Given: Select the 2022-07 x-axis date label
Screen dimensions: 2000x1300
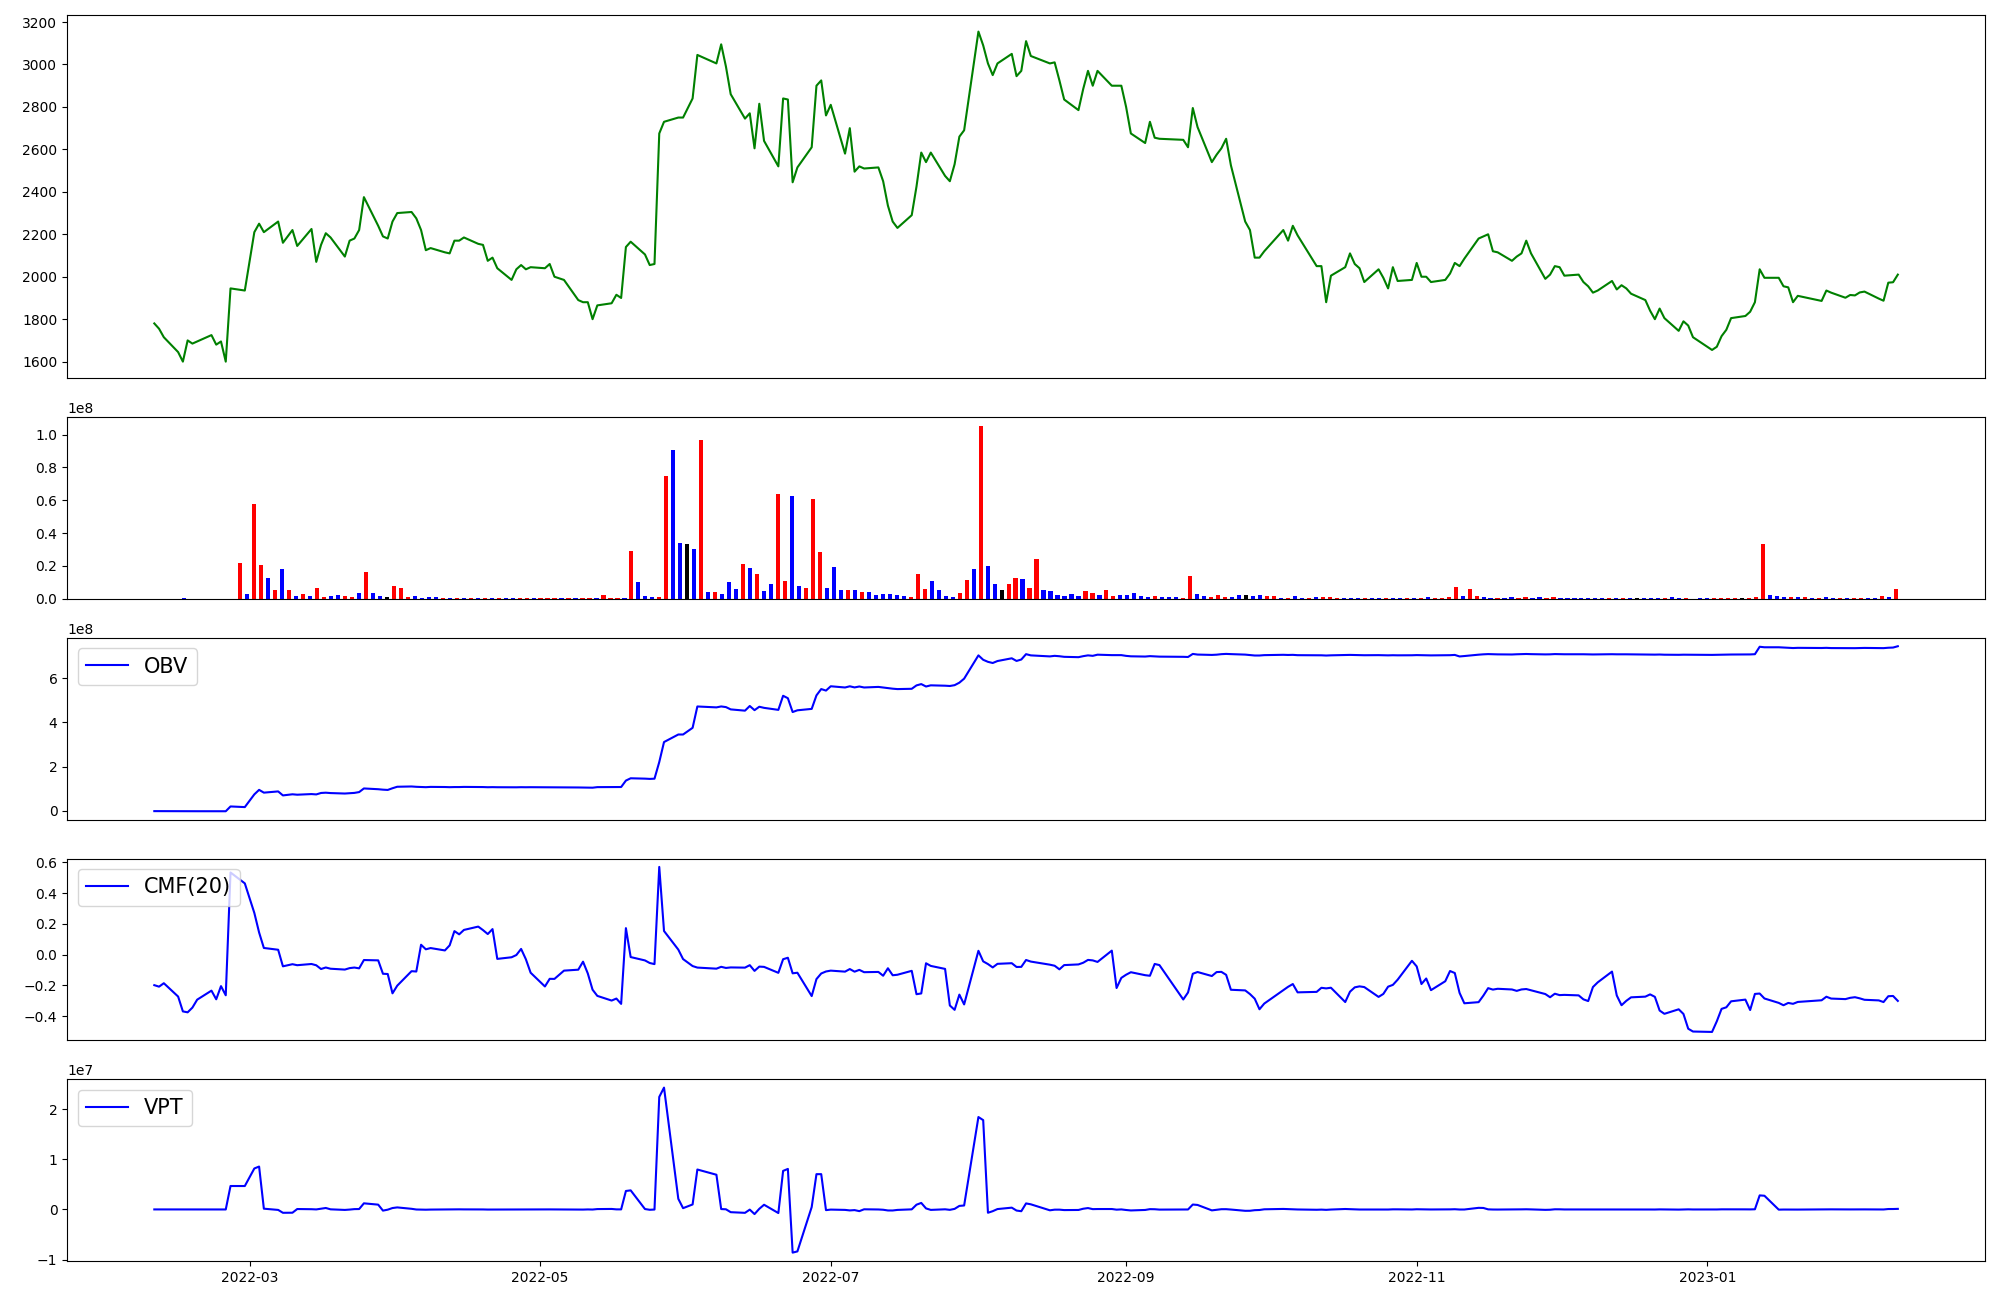Looking at the screenshot, I should click(x=831, y=1277).
